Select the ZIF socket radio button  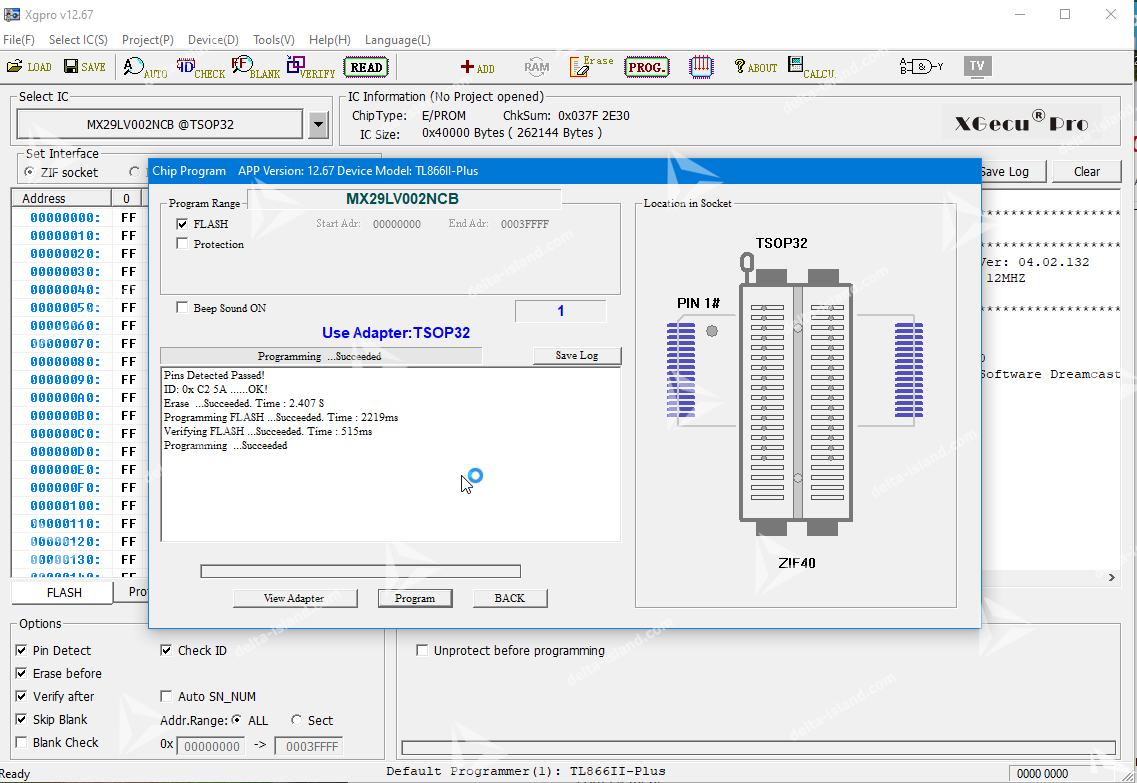click(29, 172)
